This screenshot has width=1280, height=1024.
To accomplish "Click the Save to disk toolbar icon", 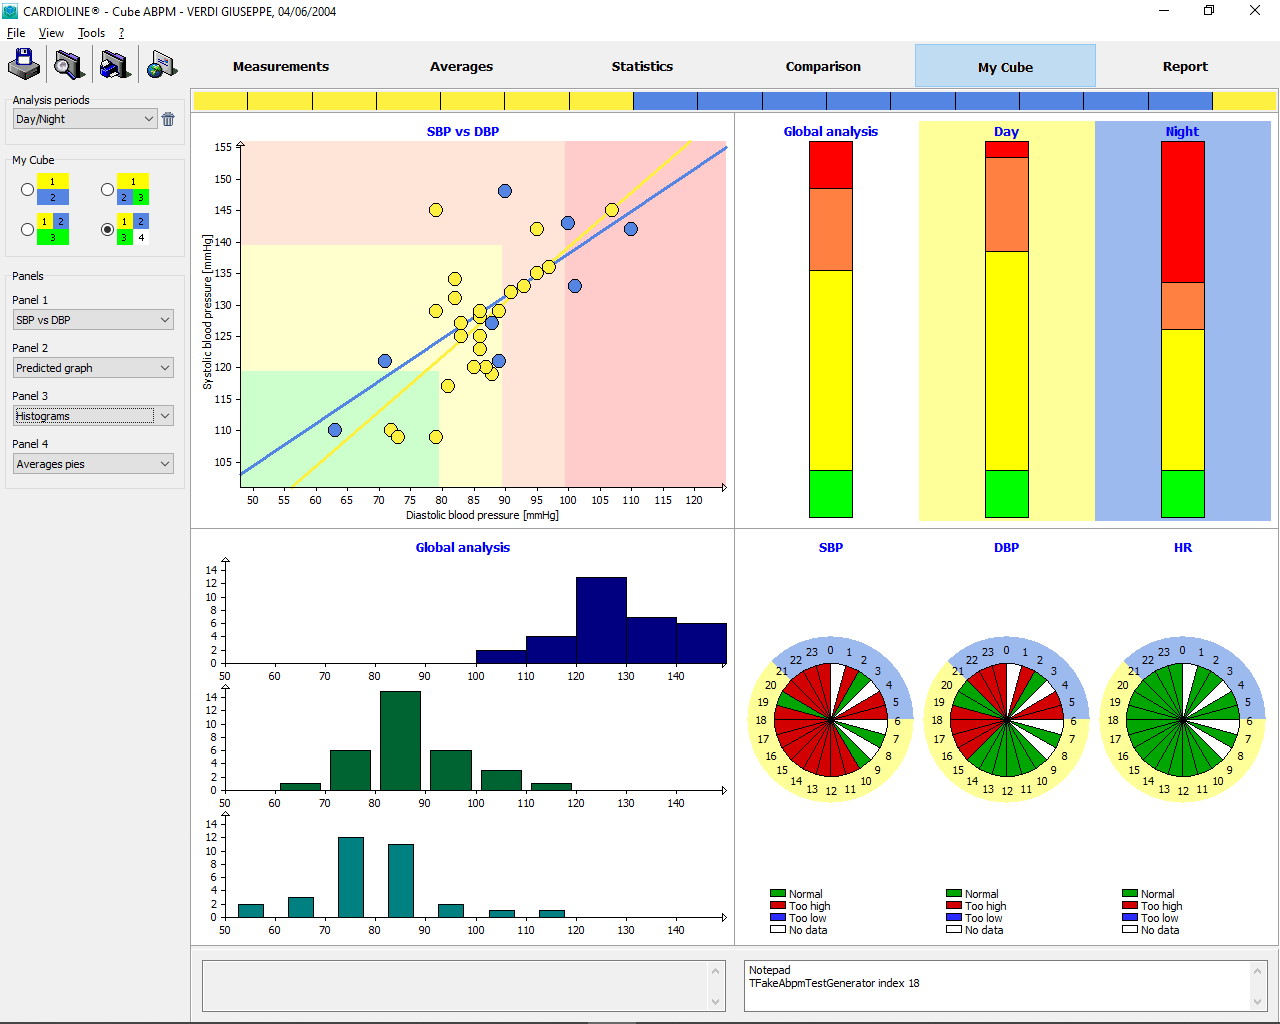I will [x=24, y=66].
